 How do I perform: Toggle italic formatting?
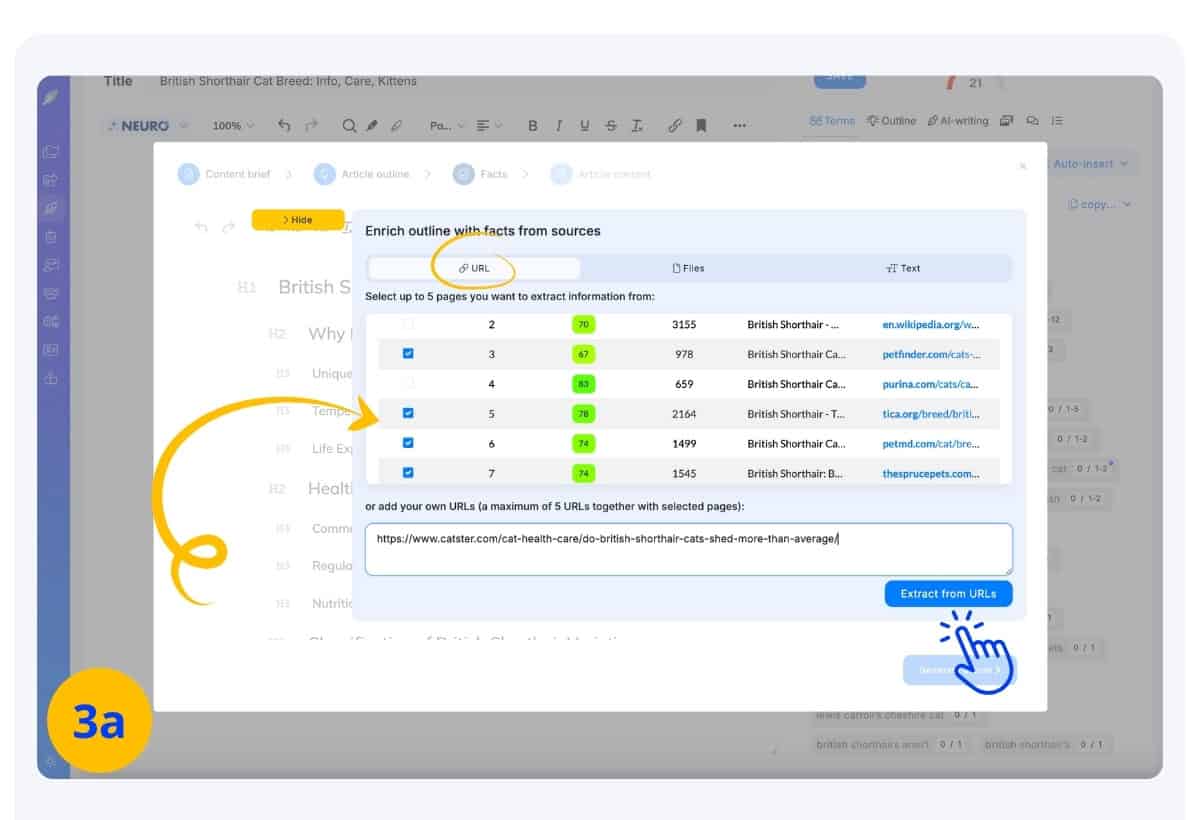(558, 126)
